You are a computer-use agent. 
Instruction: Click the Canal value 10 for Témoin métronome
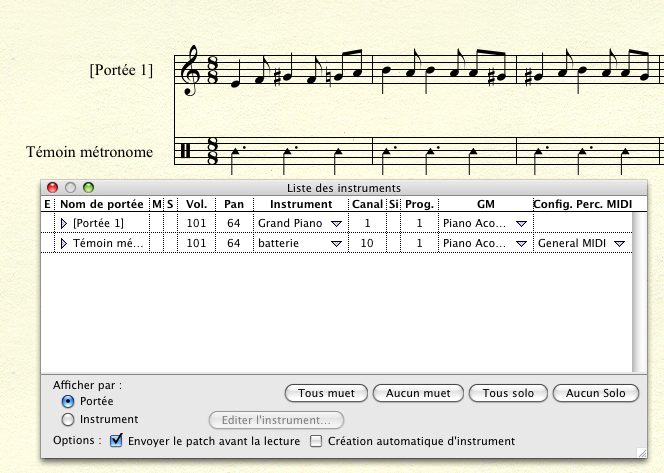coord(367,243)
